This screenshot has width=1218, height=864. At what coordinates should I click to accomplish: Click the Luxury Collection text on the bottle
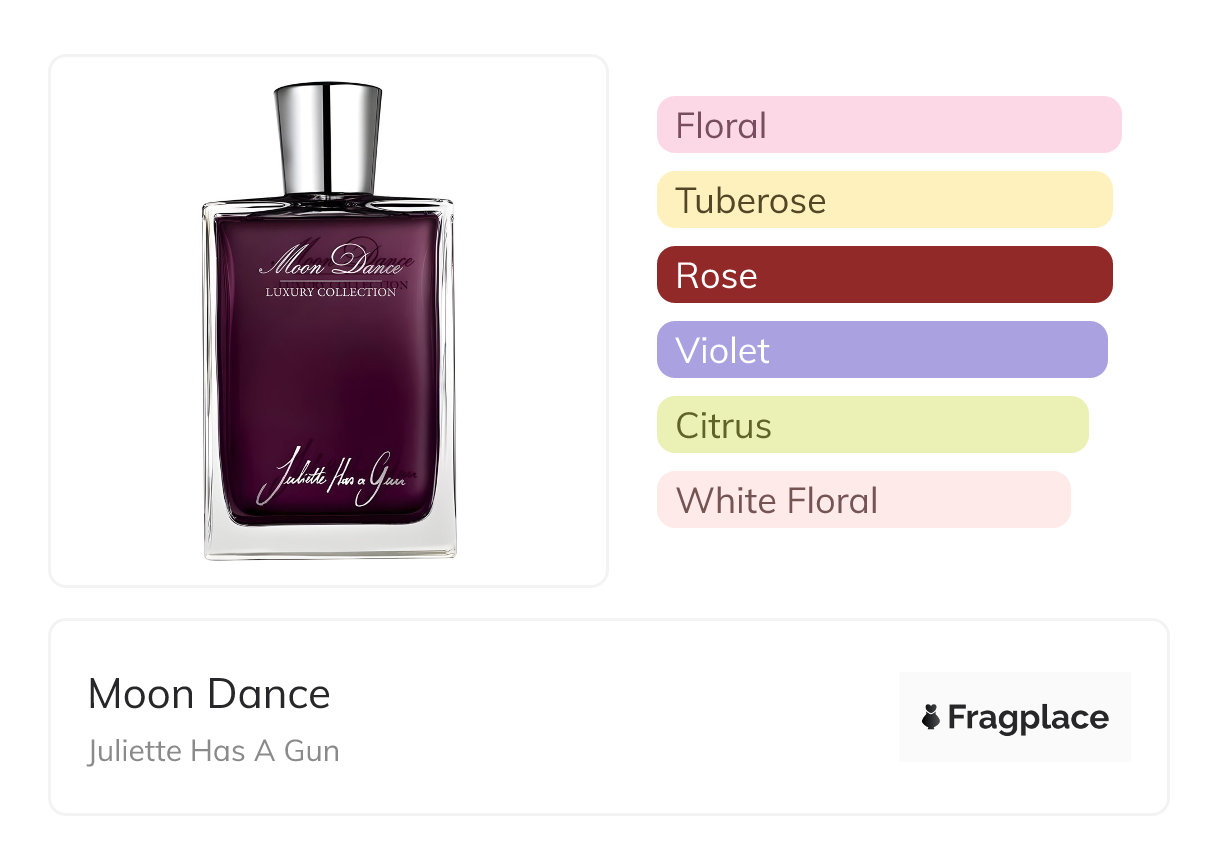tap(331, 292)
